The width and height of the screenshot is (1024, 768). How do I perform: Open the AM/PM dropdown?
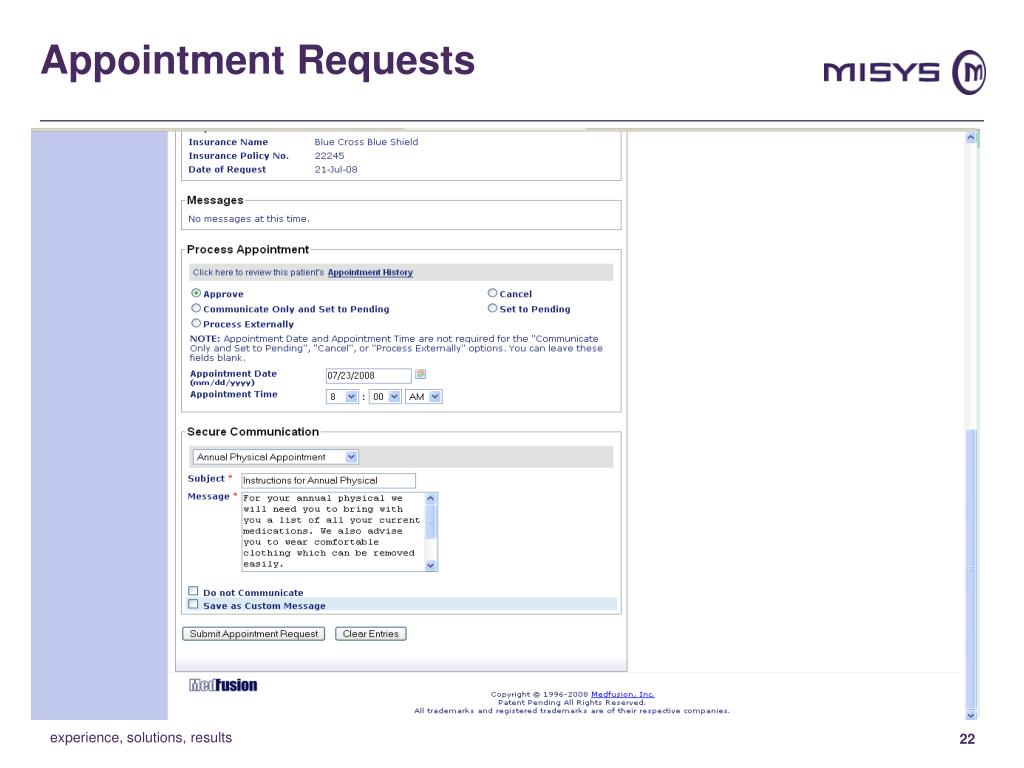pyautogui.click(x=424, y=396)
